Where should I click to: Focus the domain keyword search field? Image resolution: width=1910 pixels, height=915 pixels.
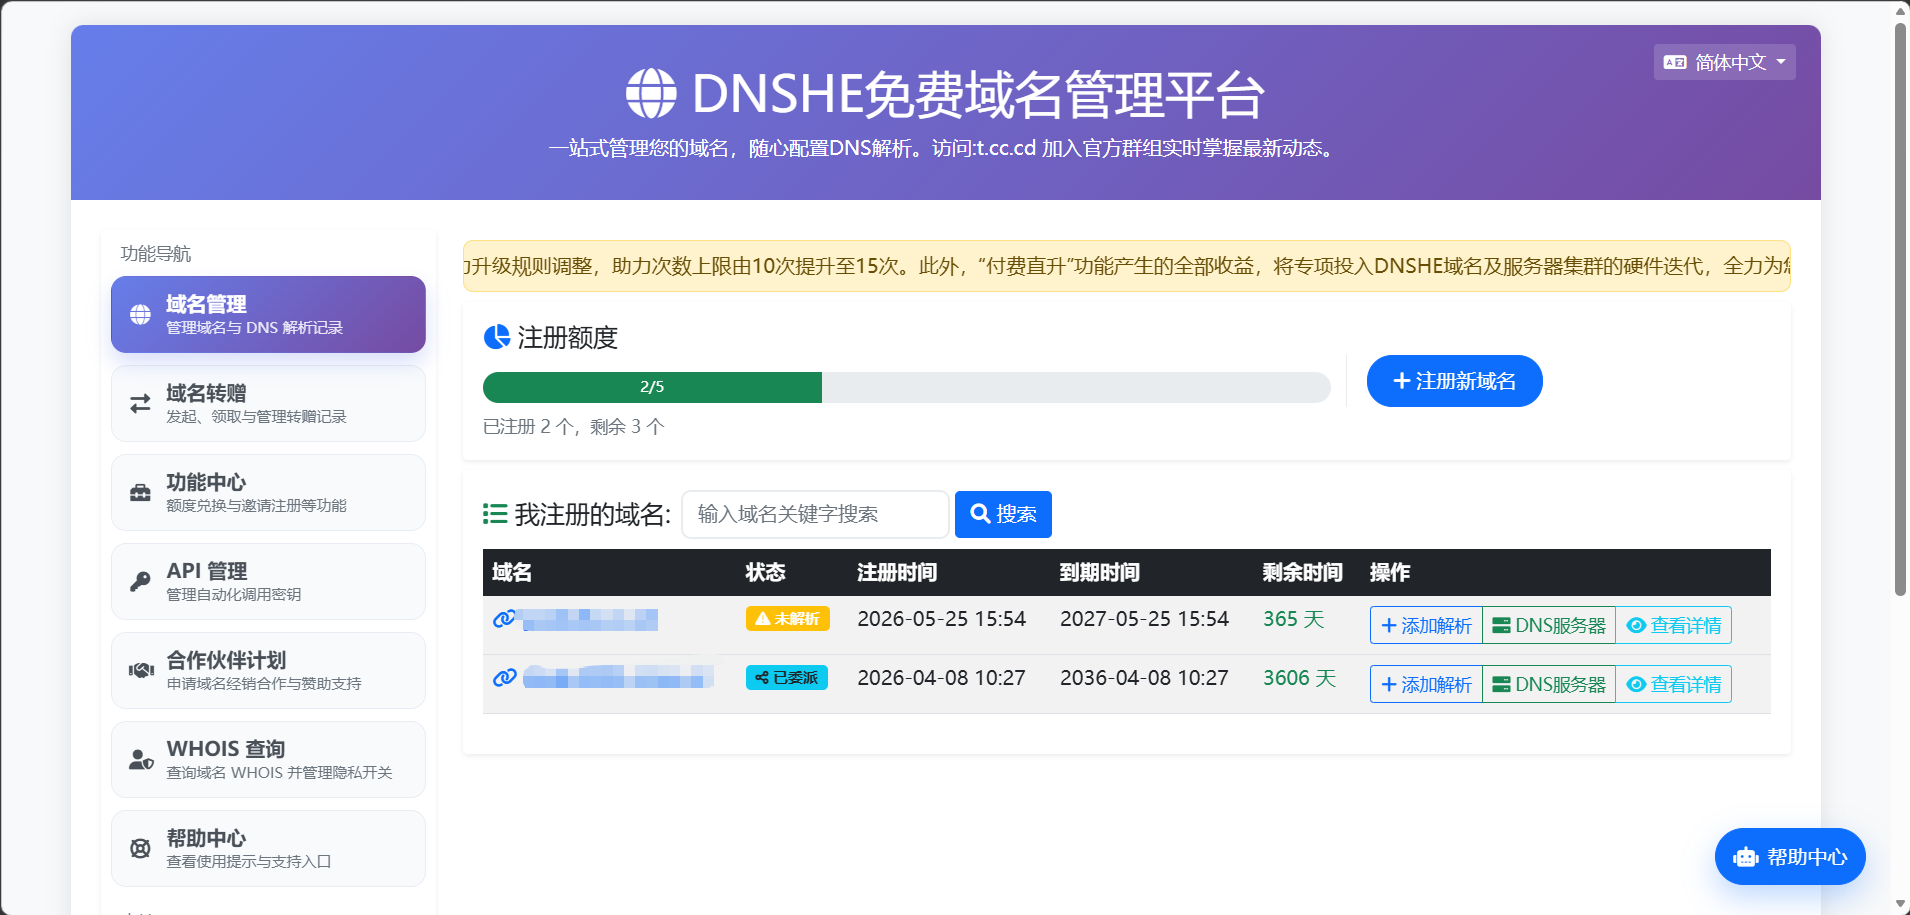[815, 514]
